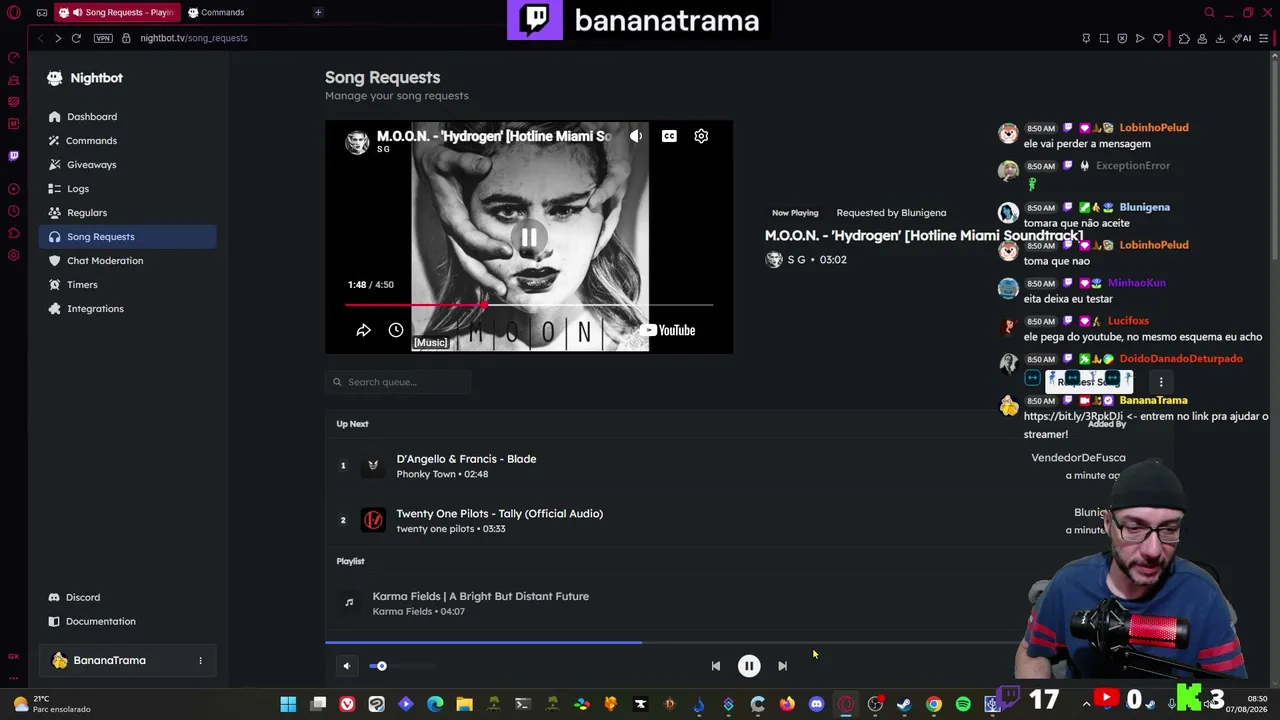Click the bit.ly link in BananaTrama's chat message
Image resolution: width=1280 pixels, height=720 pixels.
(1073, 417)
